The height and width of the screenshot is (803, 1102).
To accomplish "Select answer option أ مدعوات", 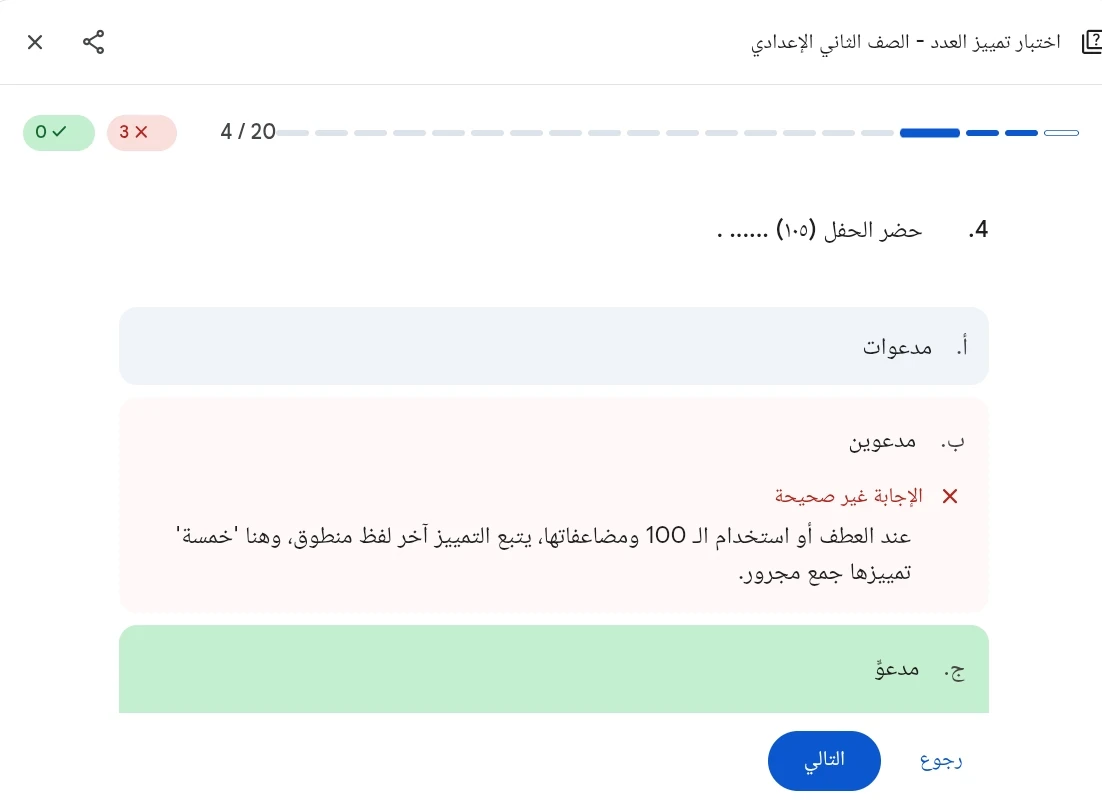I will (553, 345).
